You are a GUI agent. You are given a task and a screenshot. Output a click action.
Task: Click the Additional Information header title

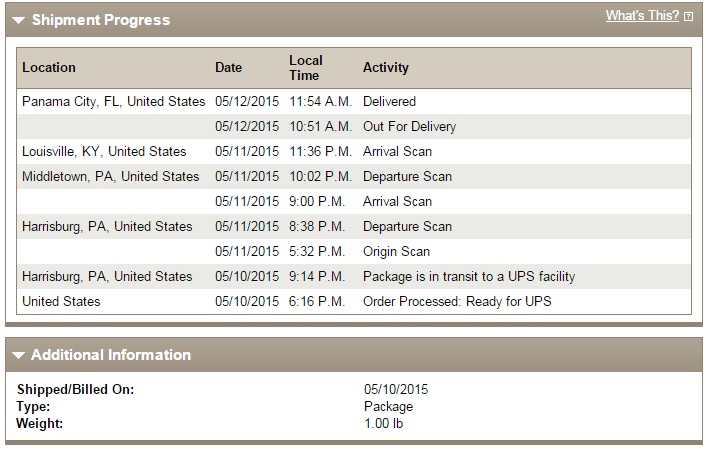111,355
